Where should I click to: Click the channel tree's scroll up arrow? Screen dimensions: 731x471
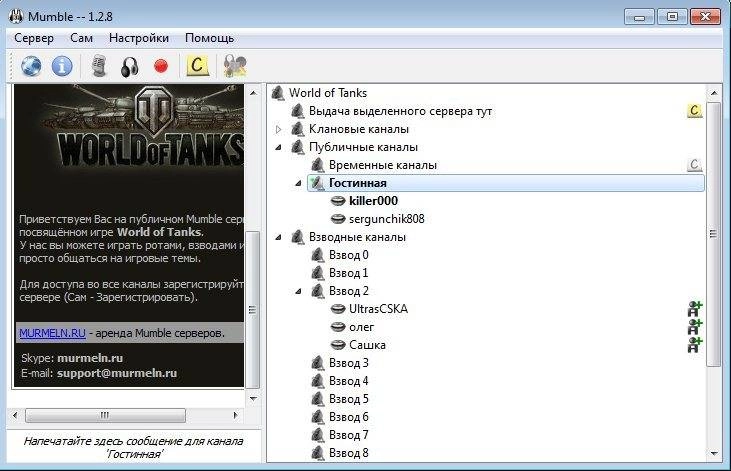click(714, 93)
